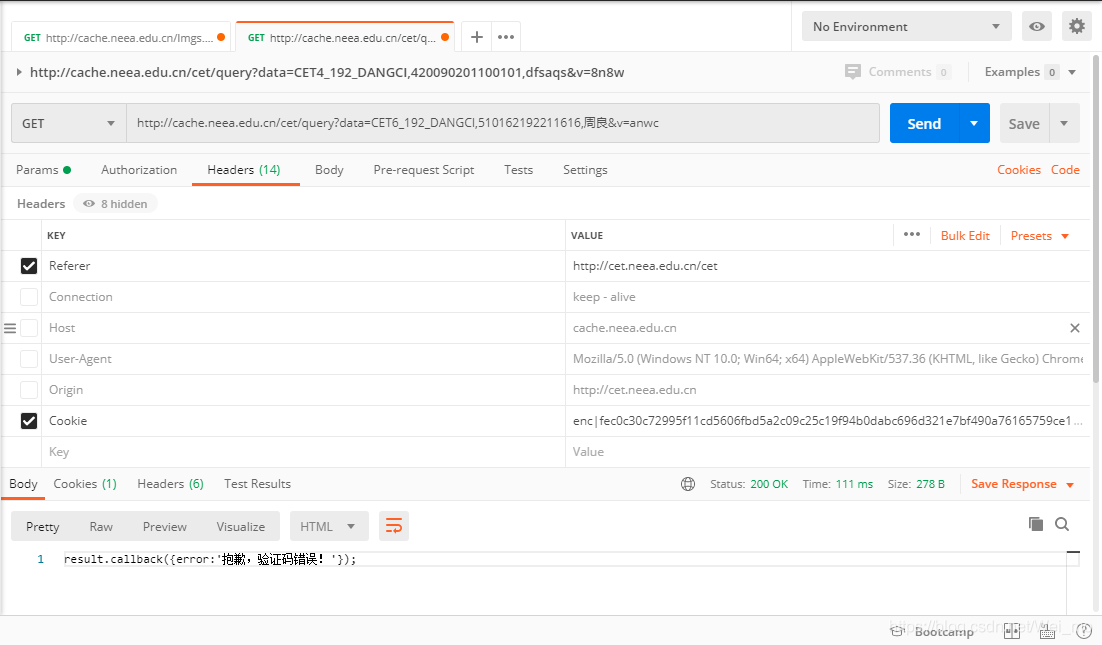Switch to response Cookies (1) tab
The height and width of the screenshot is (645, 1102).
85,484
